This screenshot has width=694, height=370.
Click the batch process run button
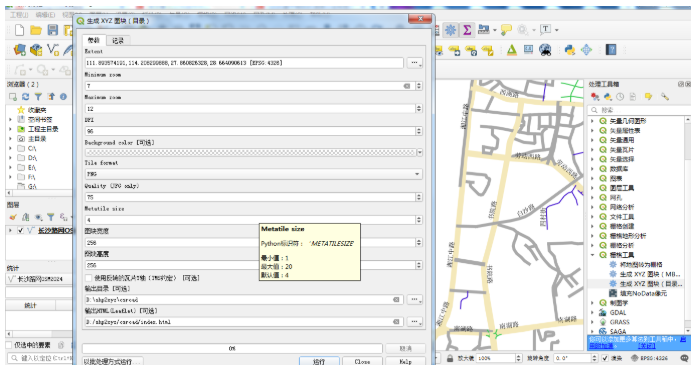tap(113, 362)
